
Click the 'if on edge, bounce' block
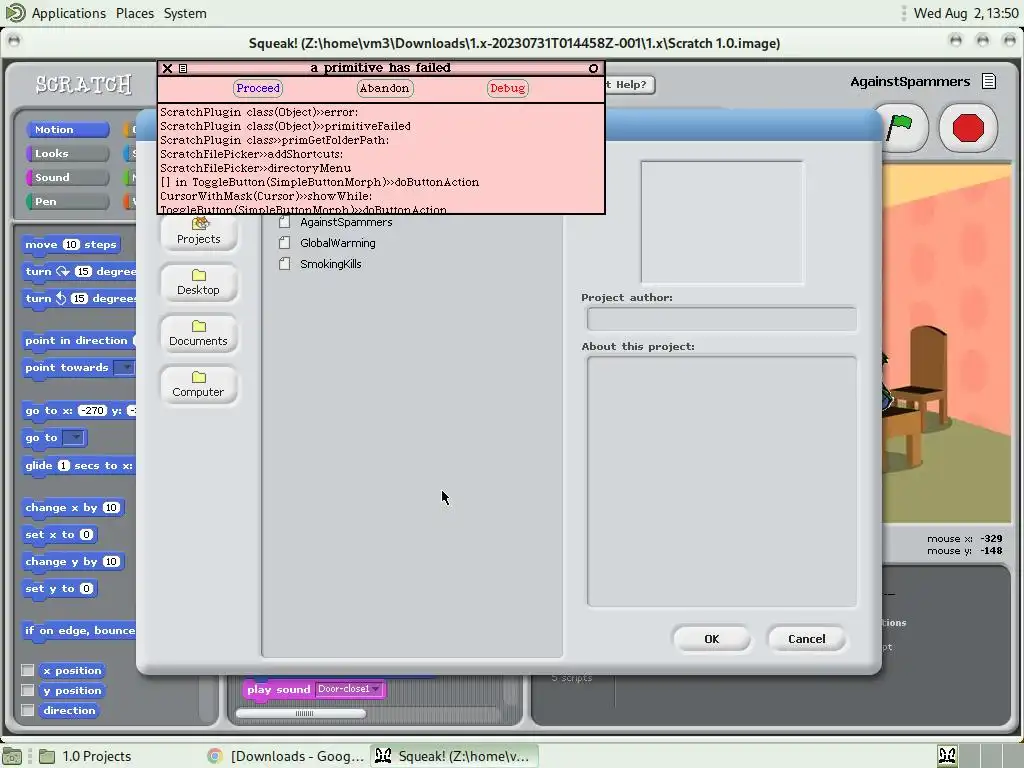78,631
